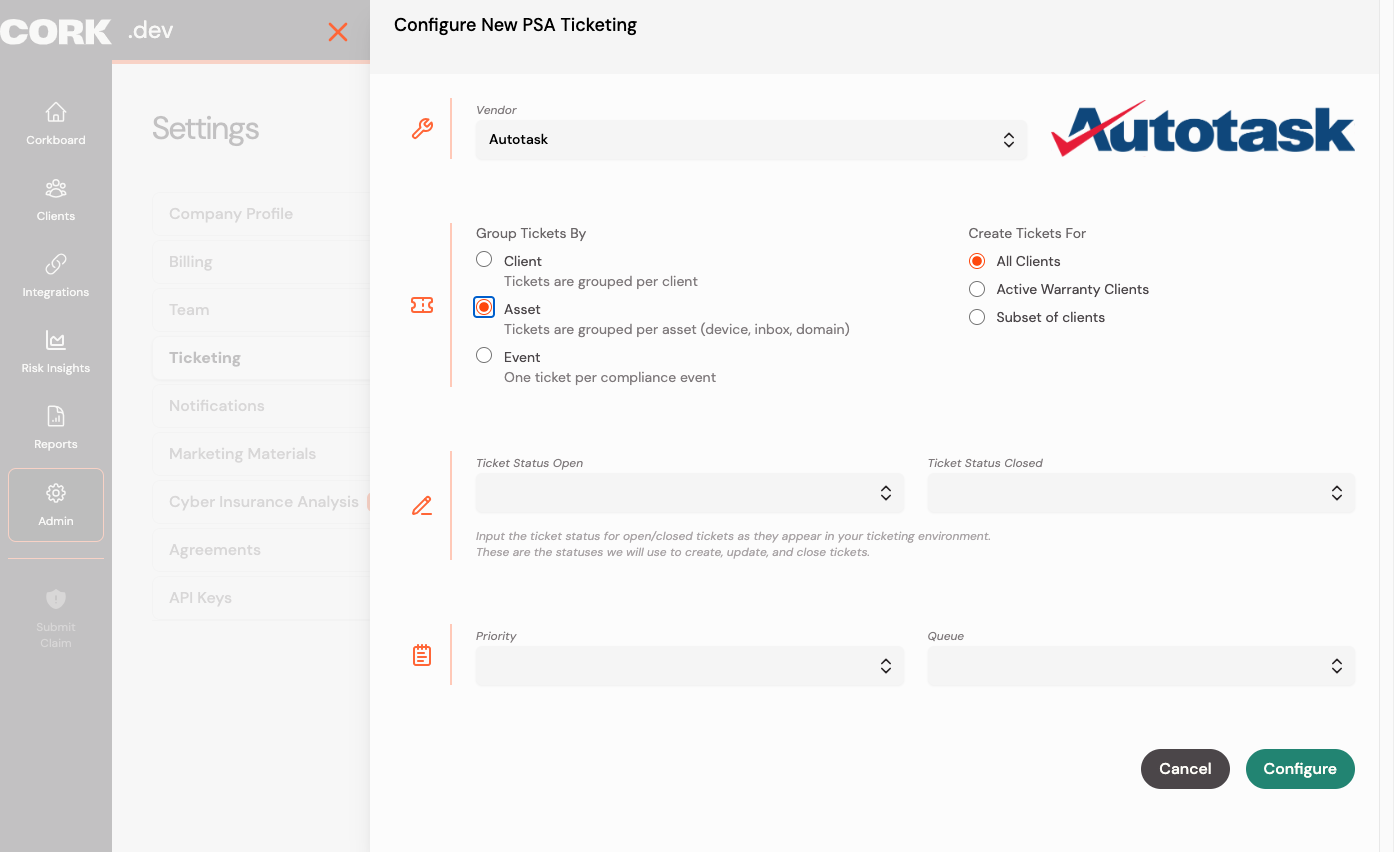1394x852 pixels.
Task: Select Client grouping radio button
Action: (484, 259)
